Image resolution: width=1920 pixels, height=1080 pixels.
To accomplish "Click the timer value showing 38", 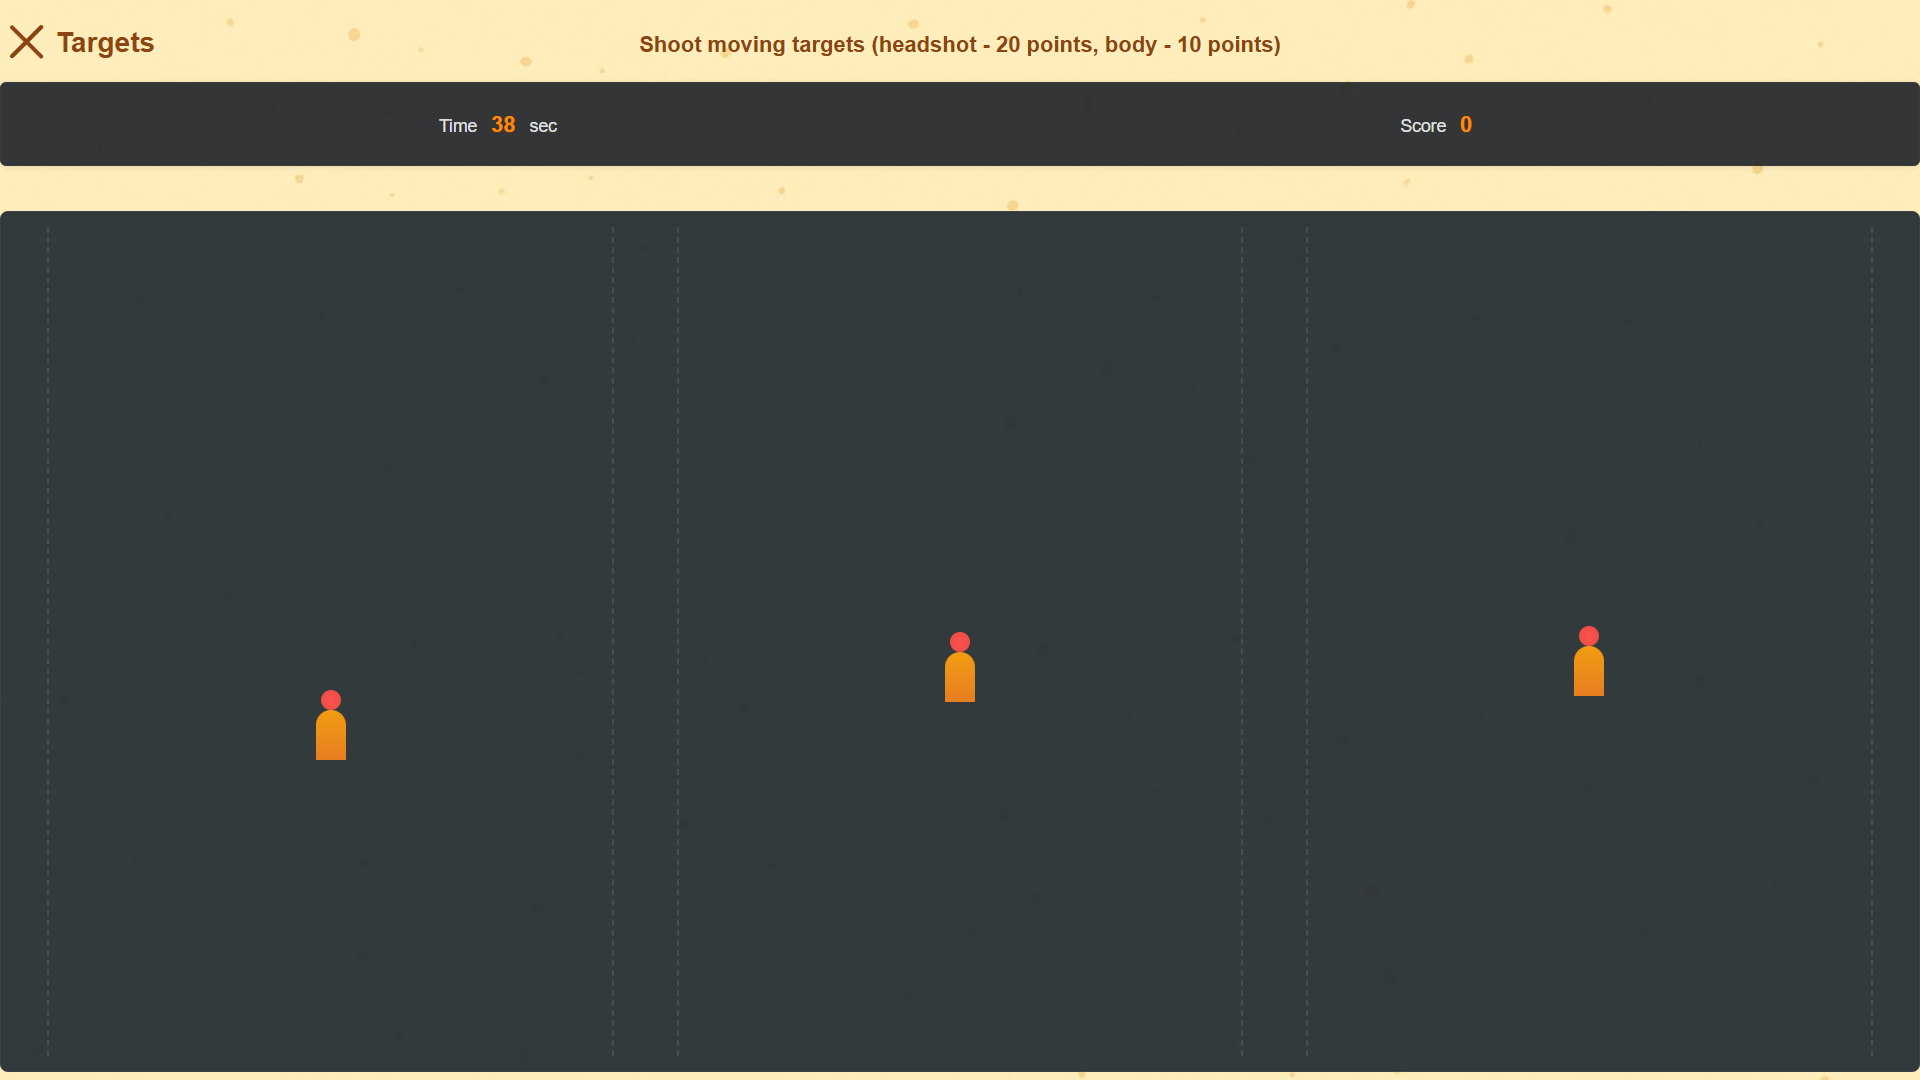I will click(503, 124).
